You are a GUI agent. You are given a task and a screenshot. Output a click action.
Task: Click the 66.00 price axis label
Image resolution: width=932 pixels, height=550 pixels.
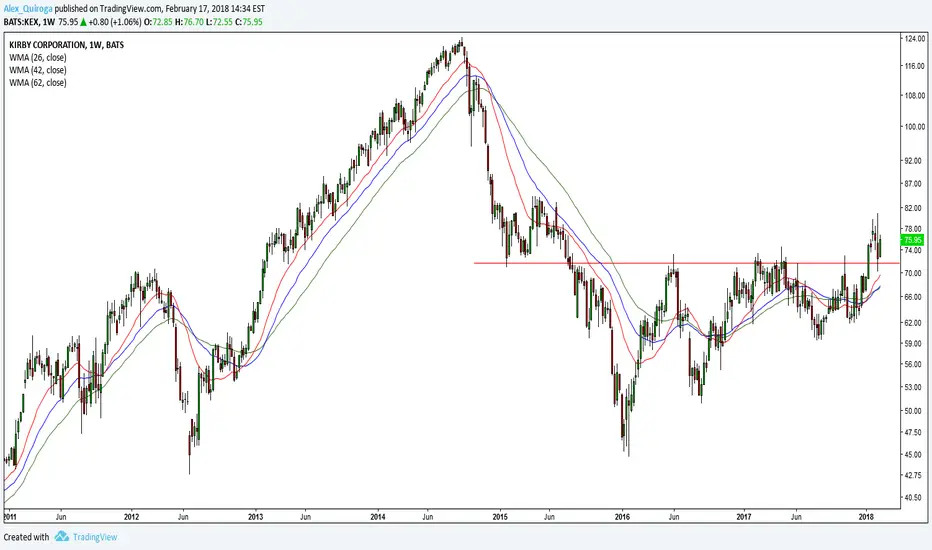(914, 297)
